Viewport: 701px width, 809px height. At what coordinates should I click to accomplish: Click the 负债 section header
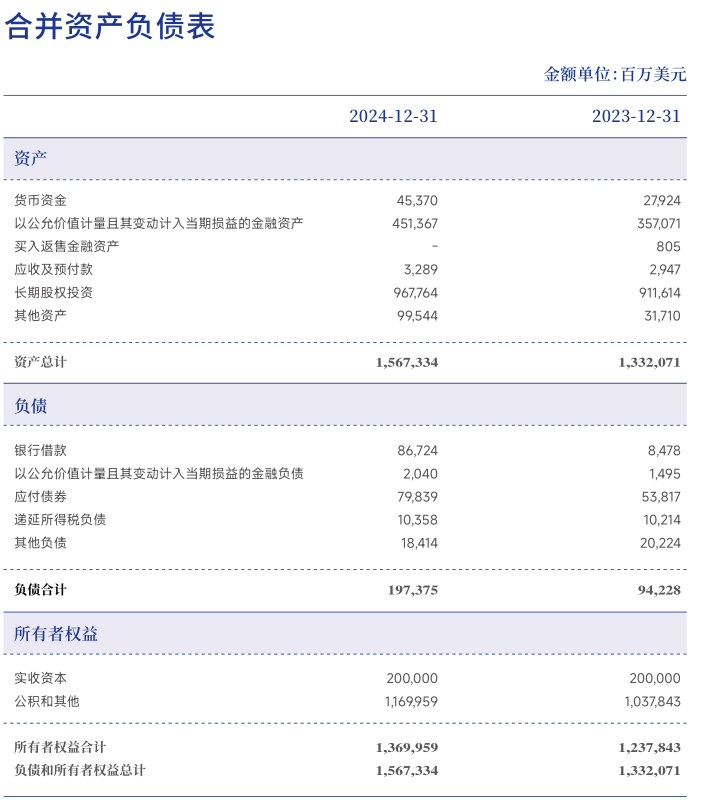(x=31, y=406)
